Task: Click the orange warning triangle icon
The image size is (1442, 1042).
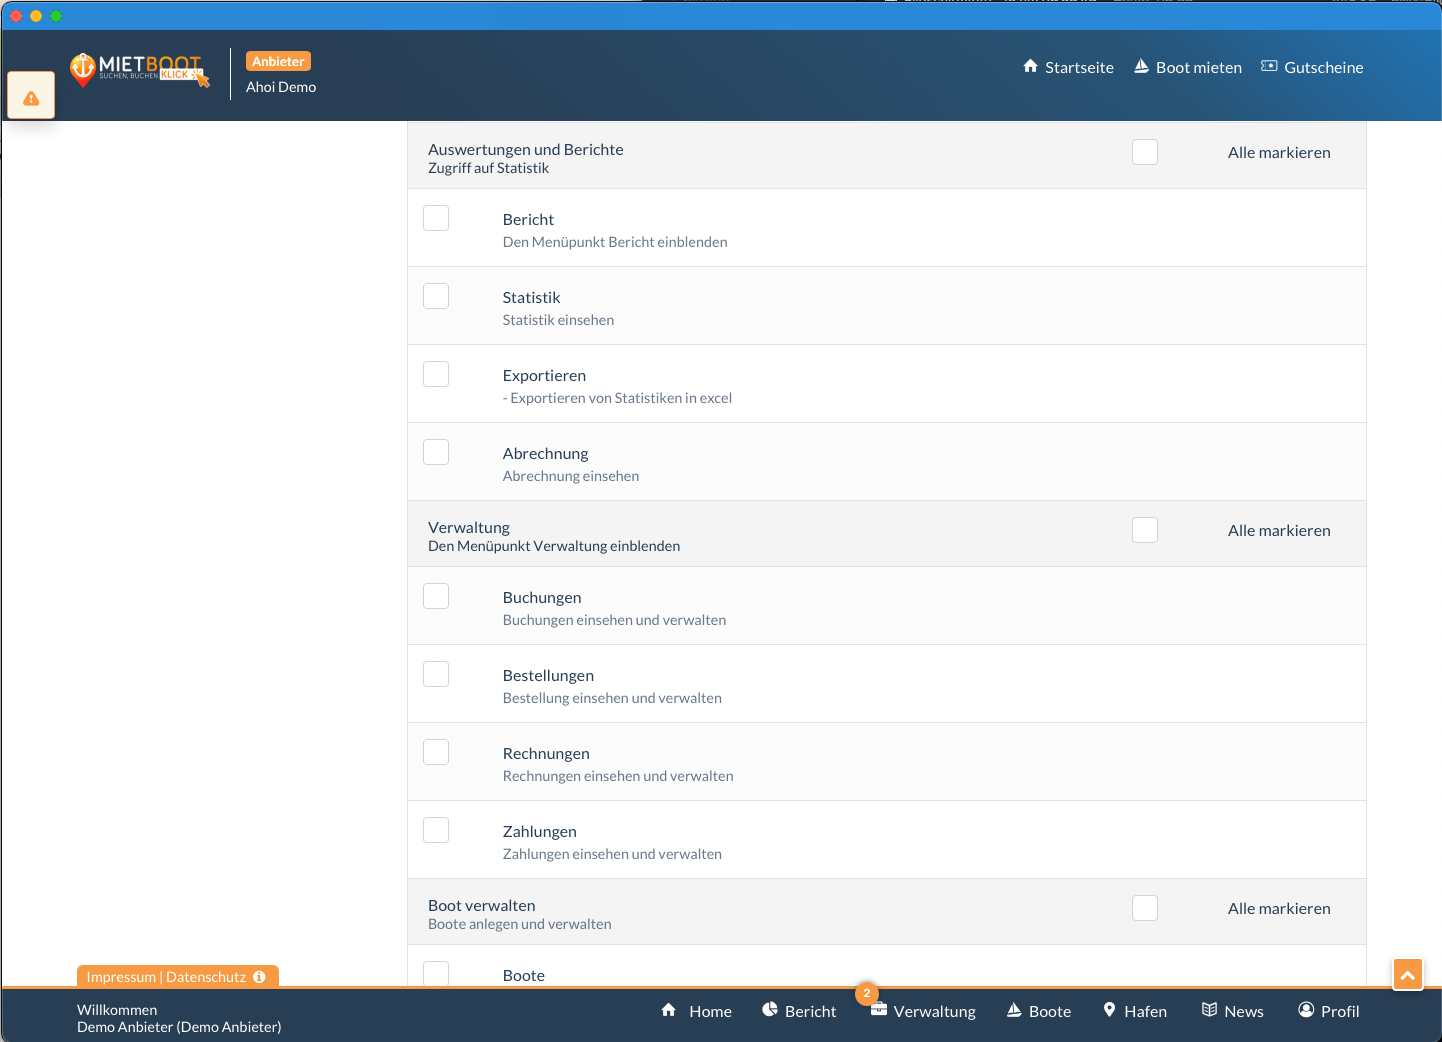Action: click(x=31, y=98)
